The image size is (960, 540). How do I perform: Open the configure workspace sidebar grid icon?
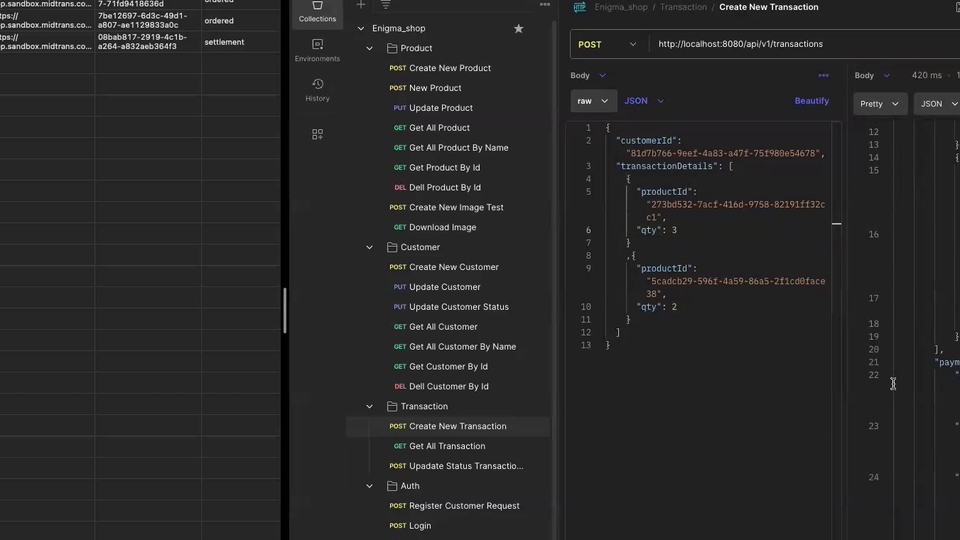coord(317,134)
